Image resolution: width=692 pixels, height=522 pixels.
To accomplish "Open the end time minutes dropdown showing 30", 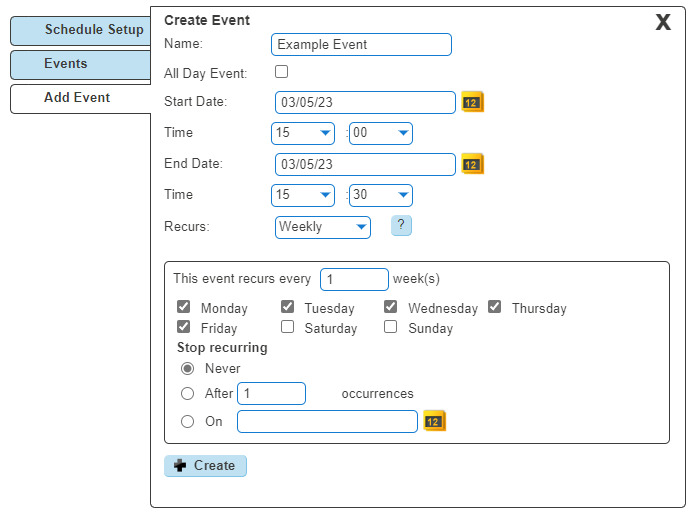I will pos(380,195).
